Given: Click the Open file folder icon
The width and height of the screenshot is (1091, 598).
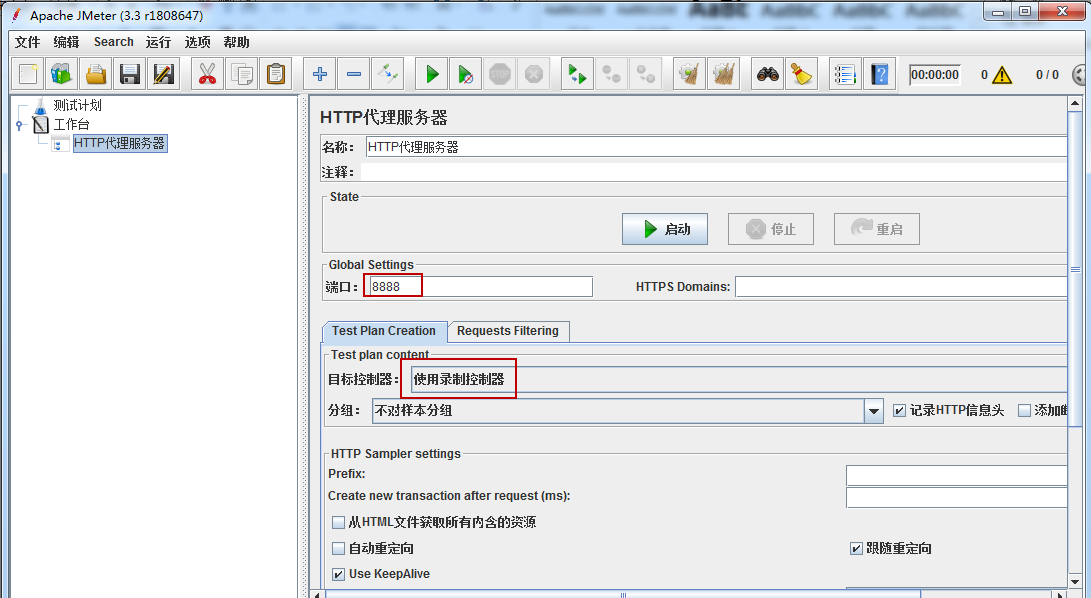Looking at the screenshot, I should tap(96, 74).
